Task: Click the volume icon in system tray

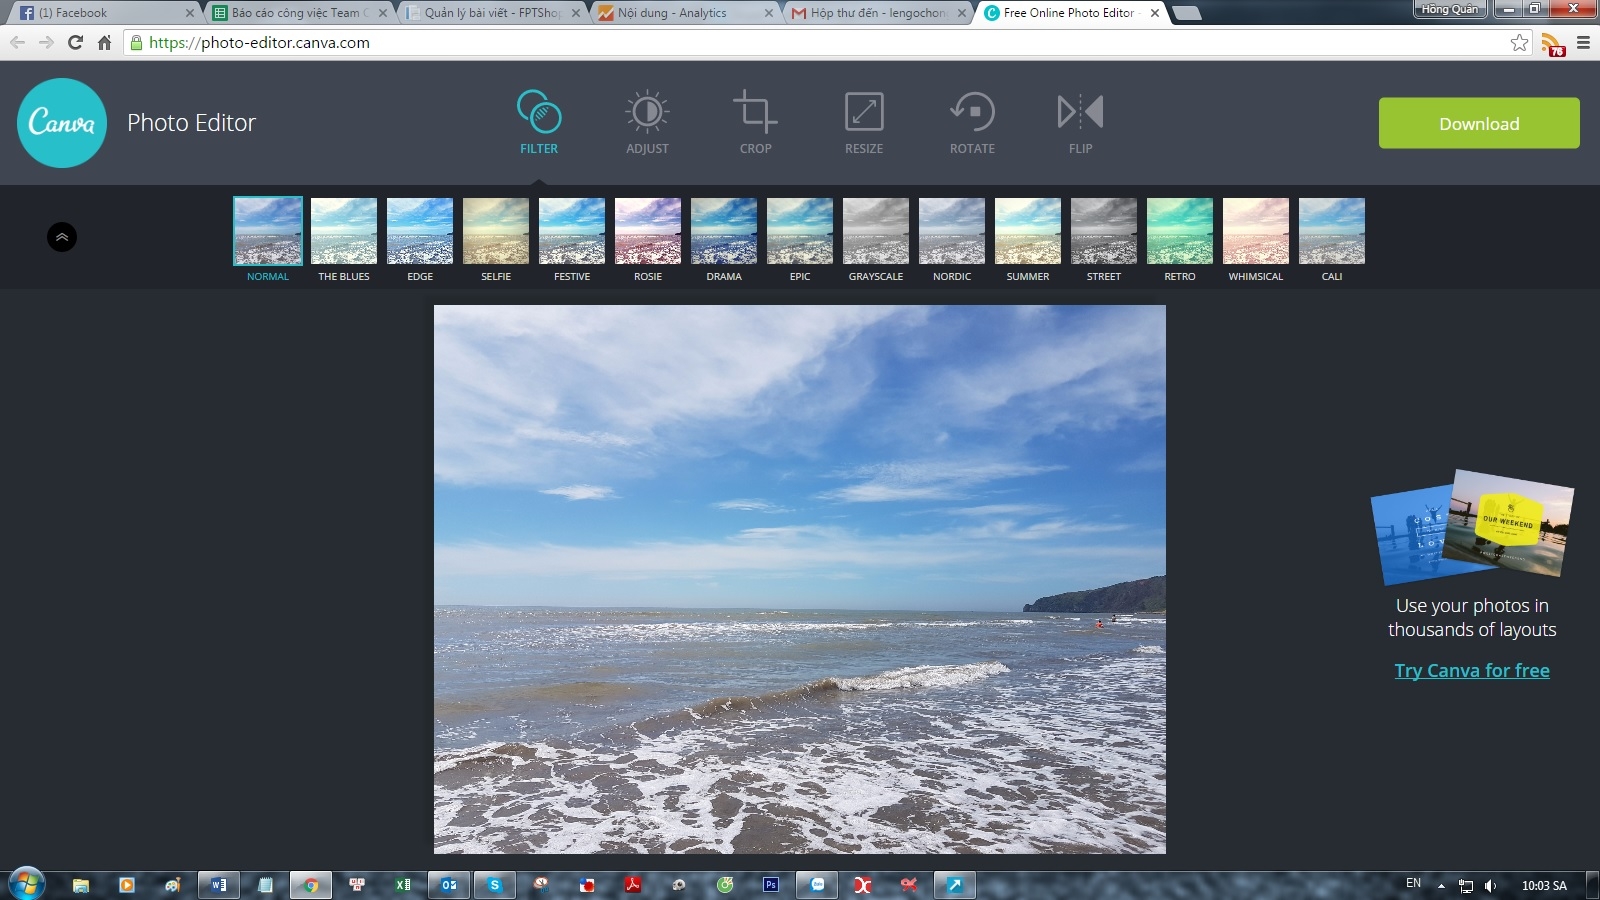Action: [1490, 885]
